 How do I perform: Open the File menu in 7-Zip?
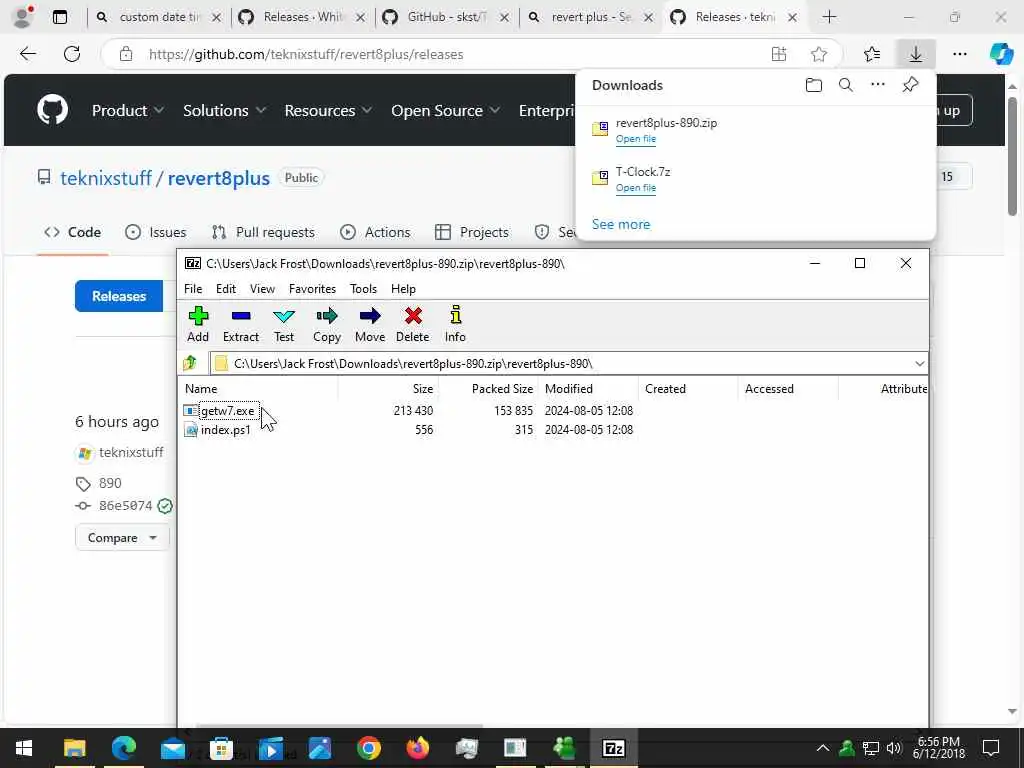point(193,289)
